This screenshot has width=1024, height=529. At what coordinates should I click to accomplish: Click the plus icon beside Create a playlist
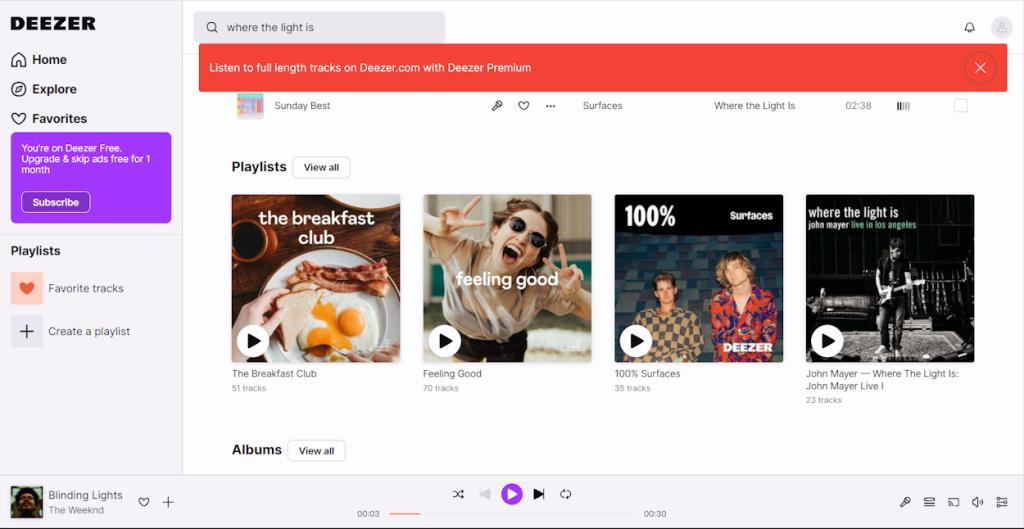click(x=27, y=331)
